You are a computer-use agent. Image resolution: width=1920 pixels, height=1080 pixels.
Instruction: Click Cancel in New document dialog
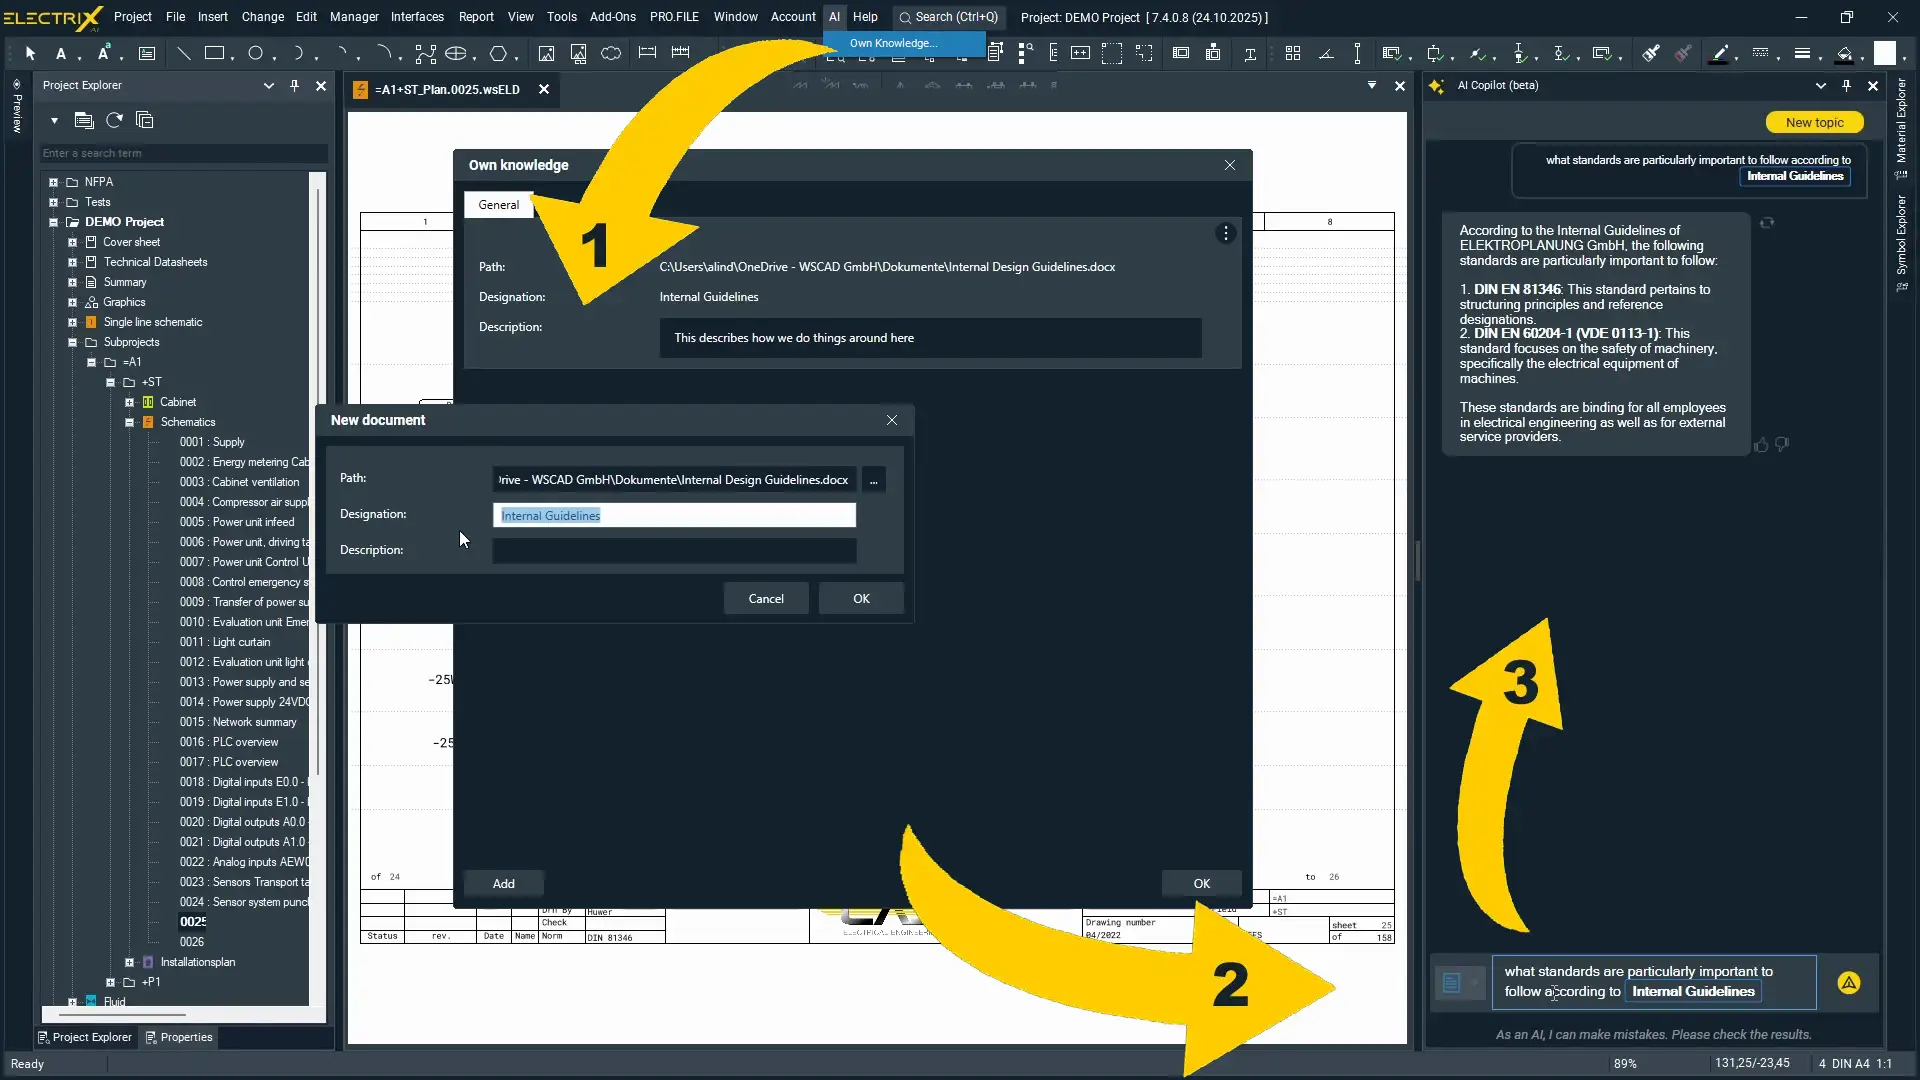766,599
